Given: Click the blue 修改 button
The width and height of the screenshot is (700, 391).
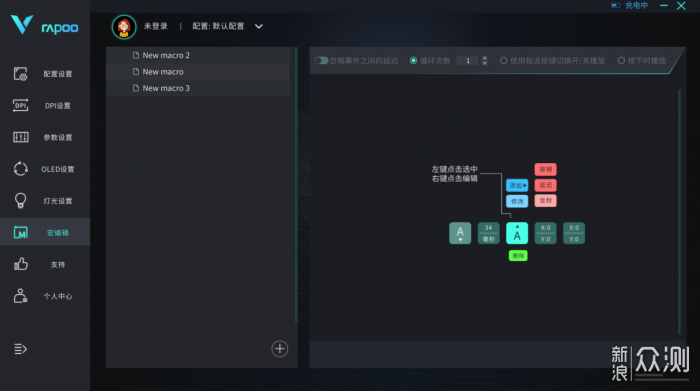Looking at the screenshot, I should [517, 201].
